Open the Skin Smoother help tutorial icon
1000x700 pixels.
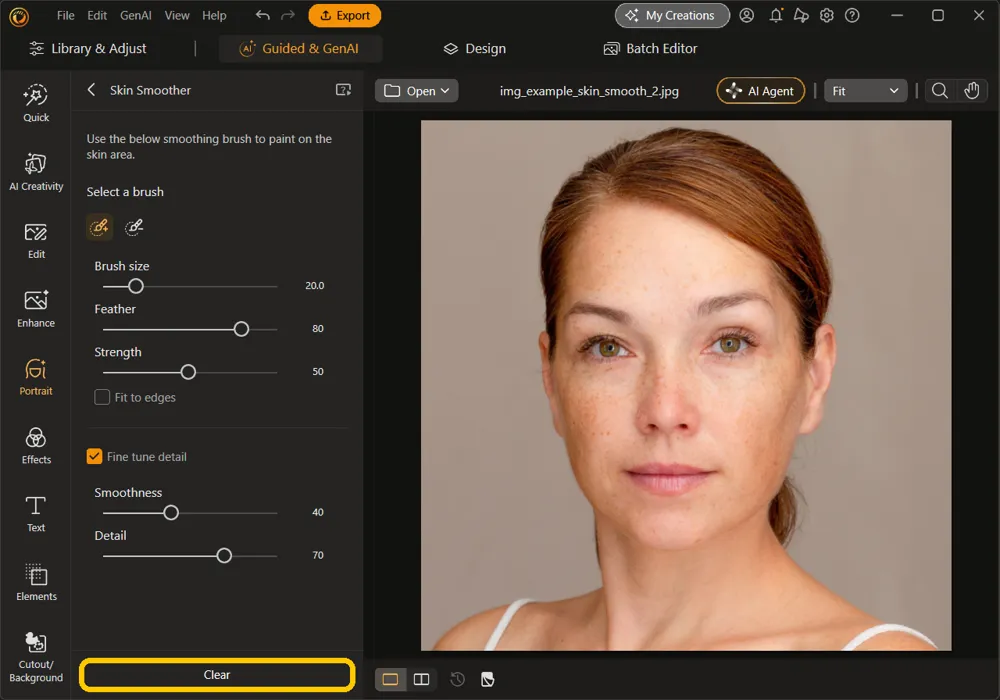pyautogui.click(x=343, y=90)
